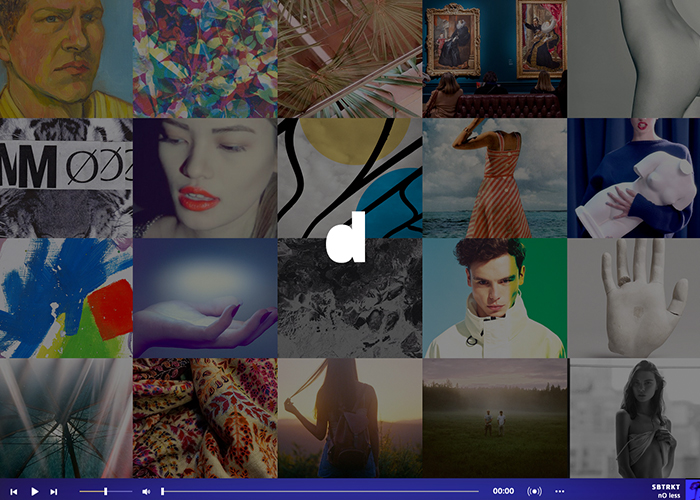Click the white sculpted hand tile
The image size is (700, 500).
pos(634,298)
